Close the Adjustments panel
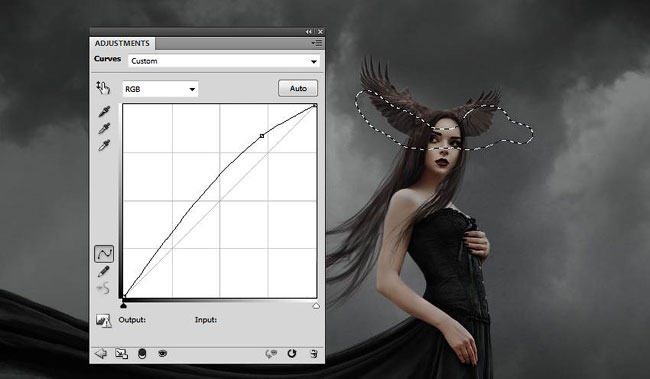 click(x=320, y=32)
